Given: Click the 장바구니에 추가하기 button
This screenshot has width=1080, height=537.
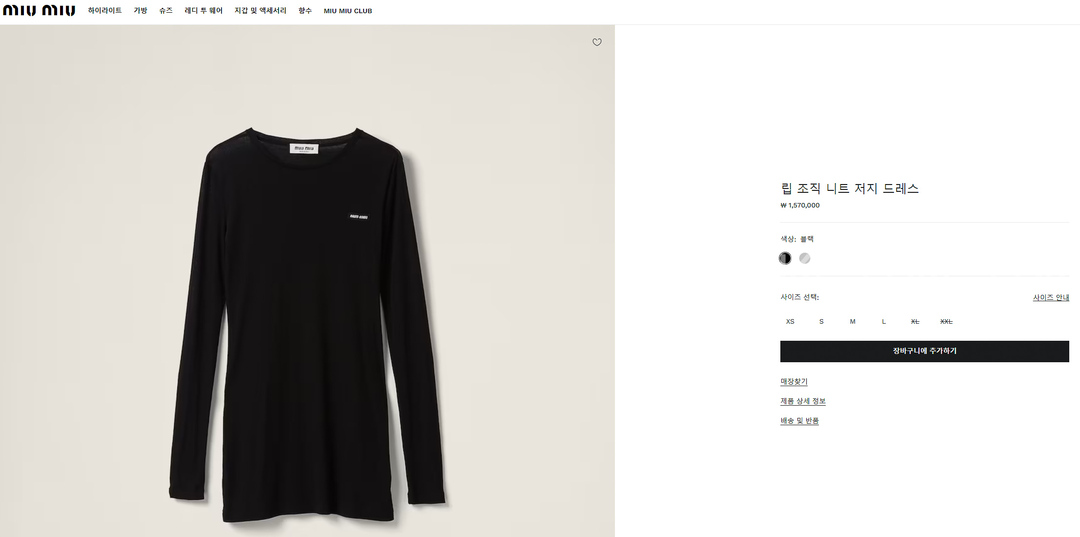Looking at the screenshot, I should coord(924,351).
